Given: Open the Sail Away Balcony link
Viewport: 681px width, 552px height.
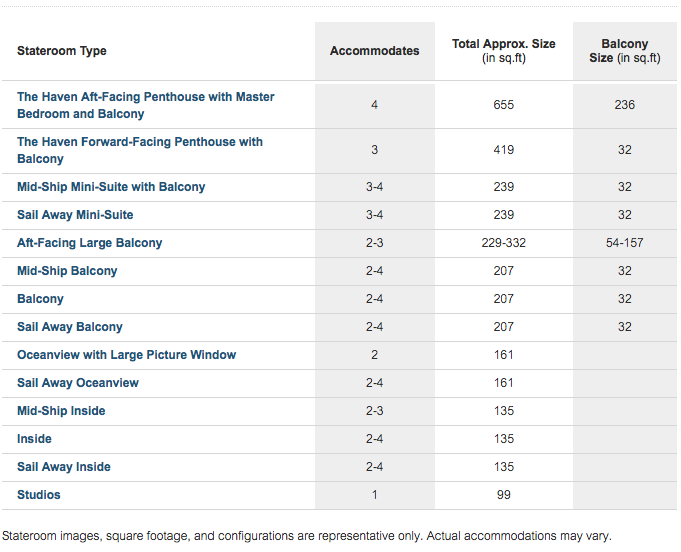Looking at the screenshot, I should [69, 327].
